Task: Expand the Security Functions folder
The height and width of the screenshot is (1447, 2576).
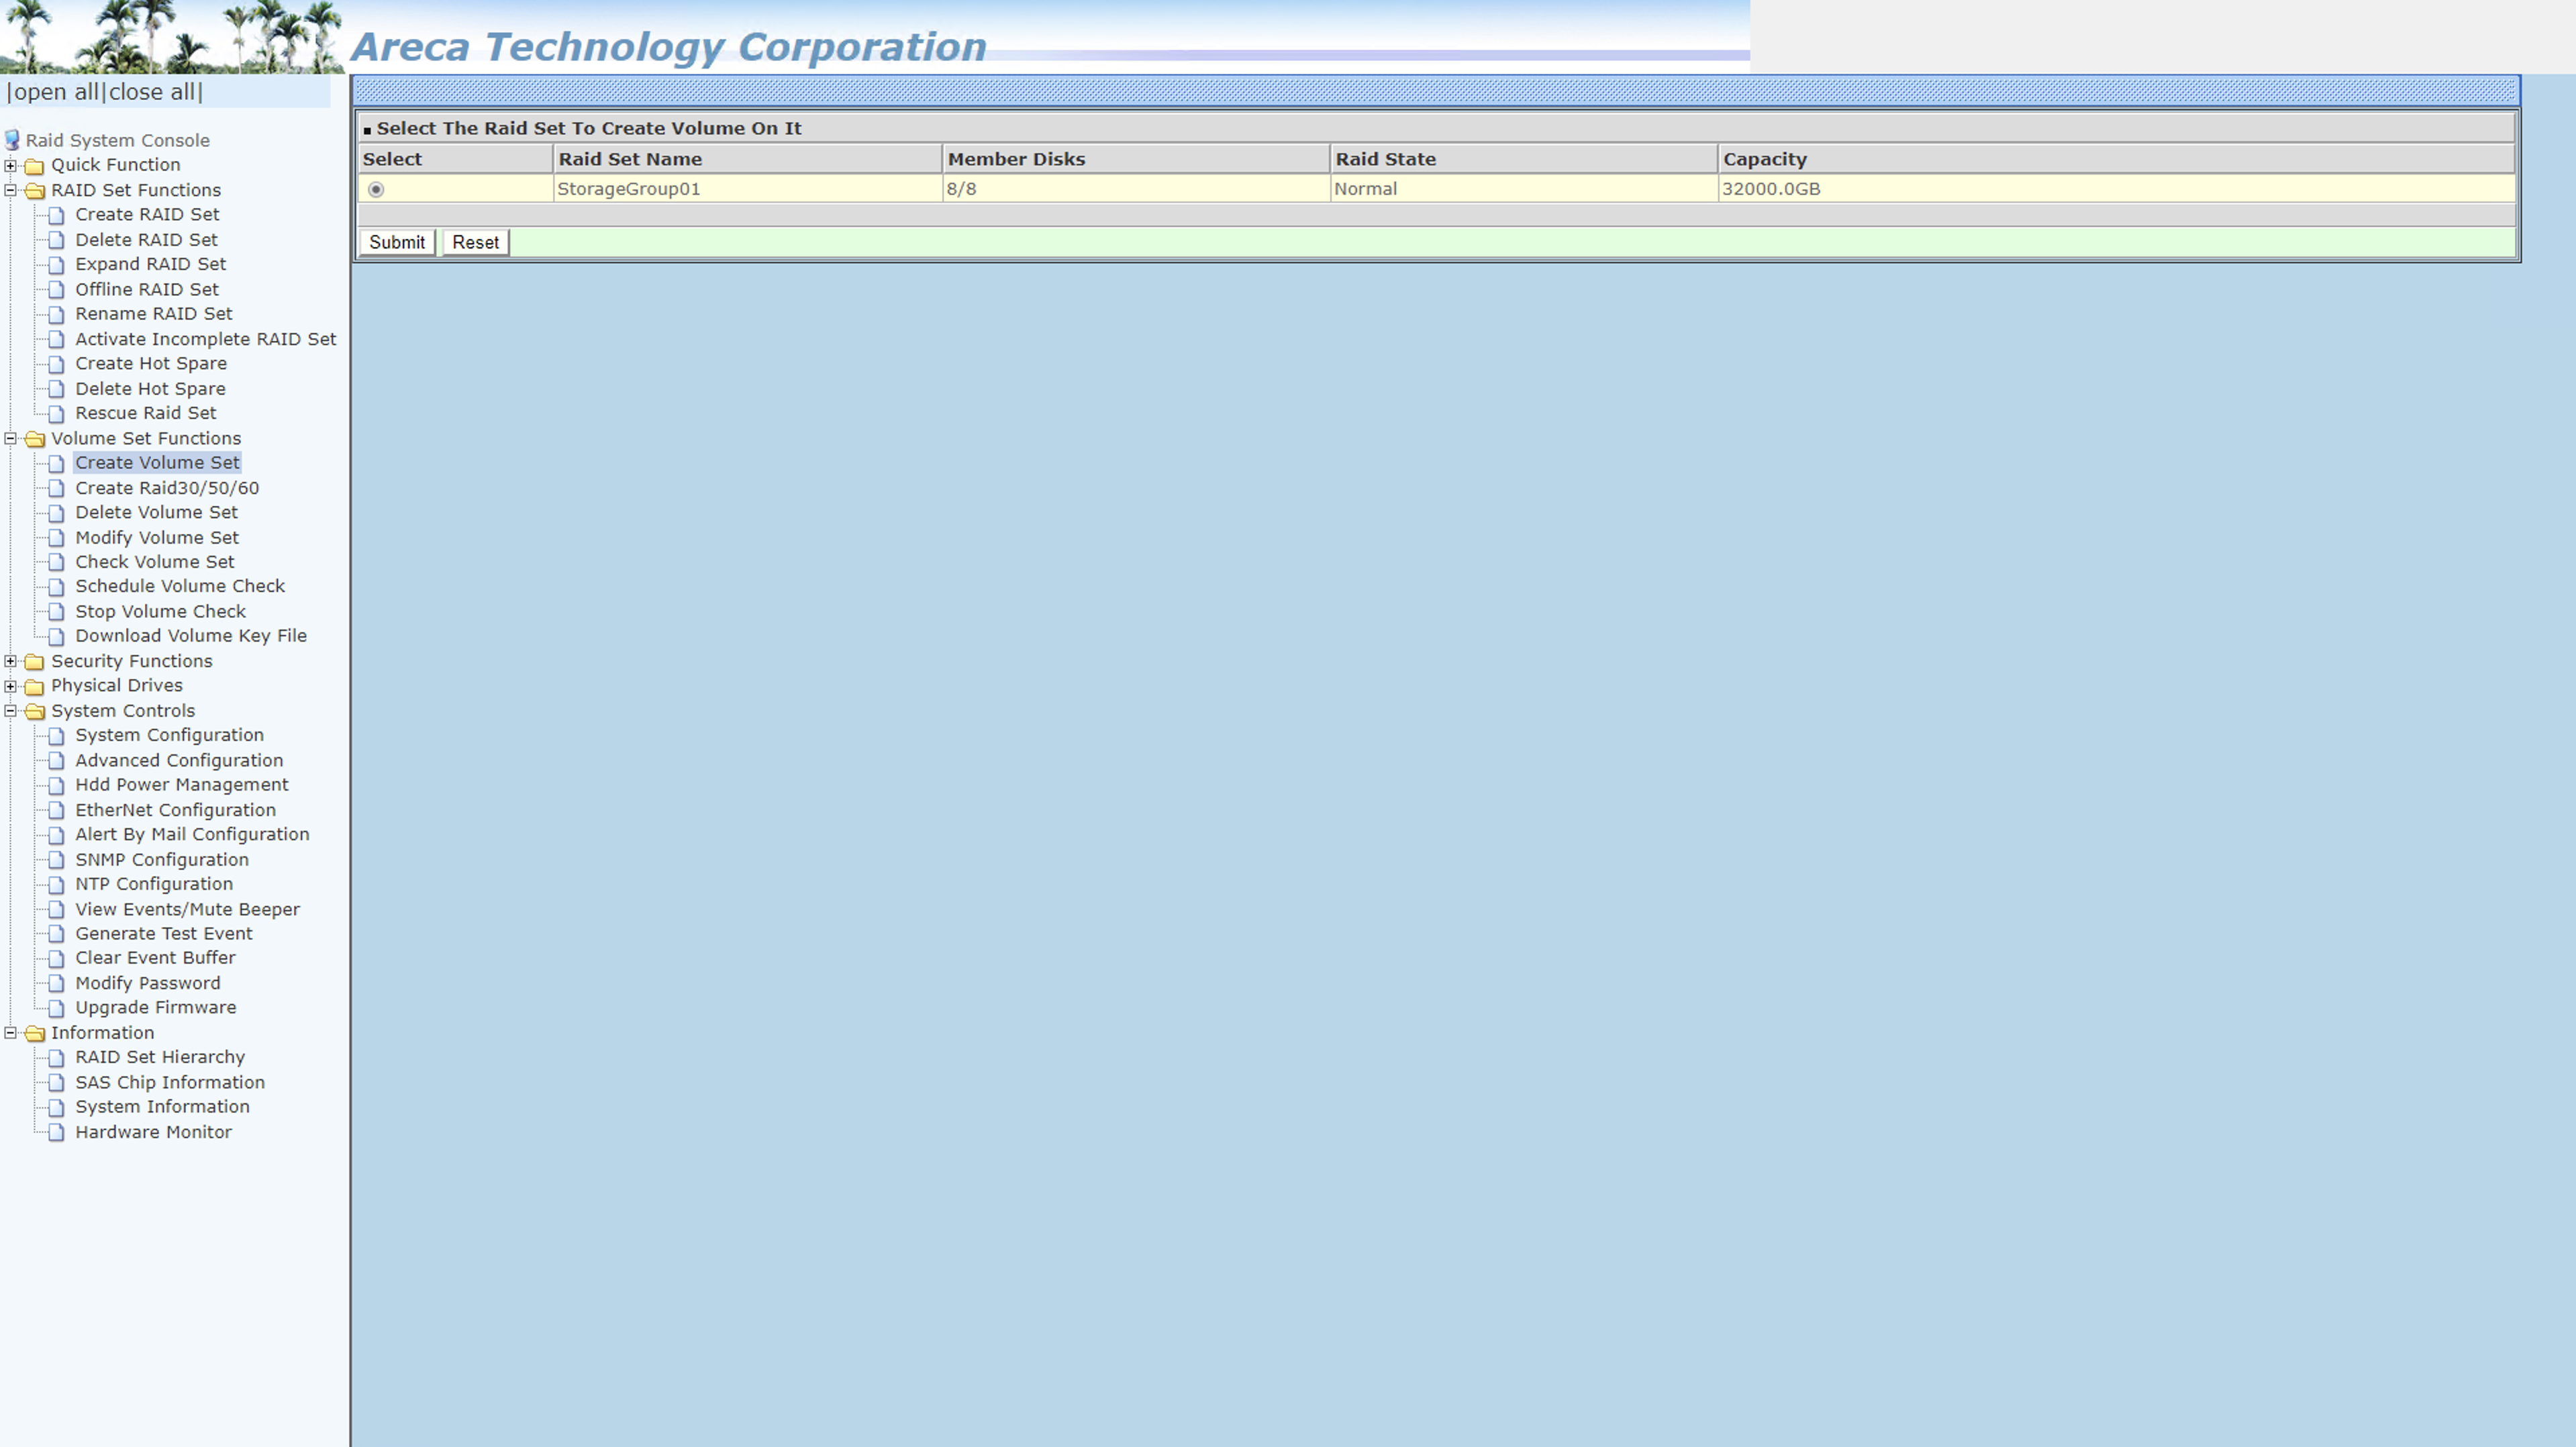Action: [10, 661]
